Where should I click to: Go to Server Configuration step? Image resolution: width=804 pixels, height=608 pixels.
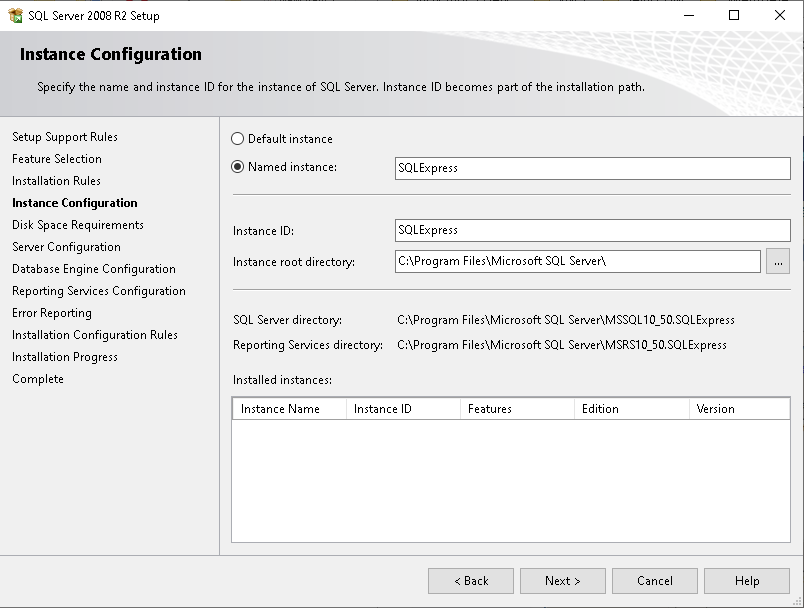point(67,247)
